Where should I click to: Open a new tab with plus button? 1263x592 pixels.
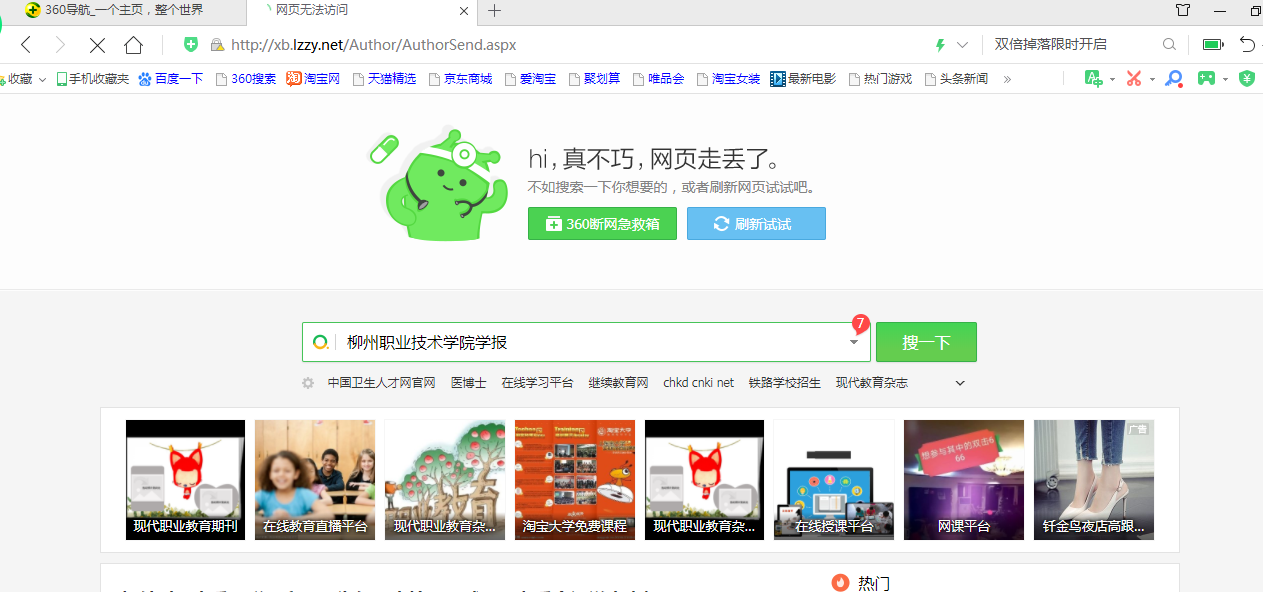click(494, 11)
